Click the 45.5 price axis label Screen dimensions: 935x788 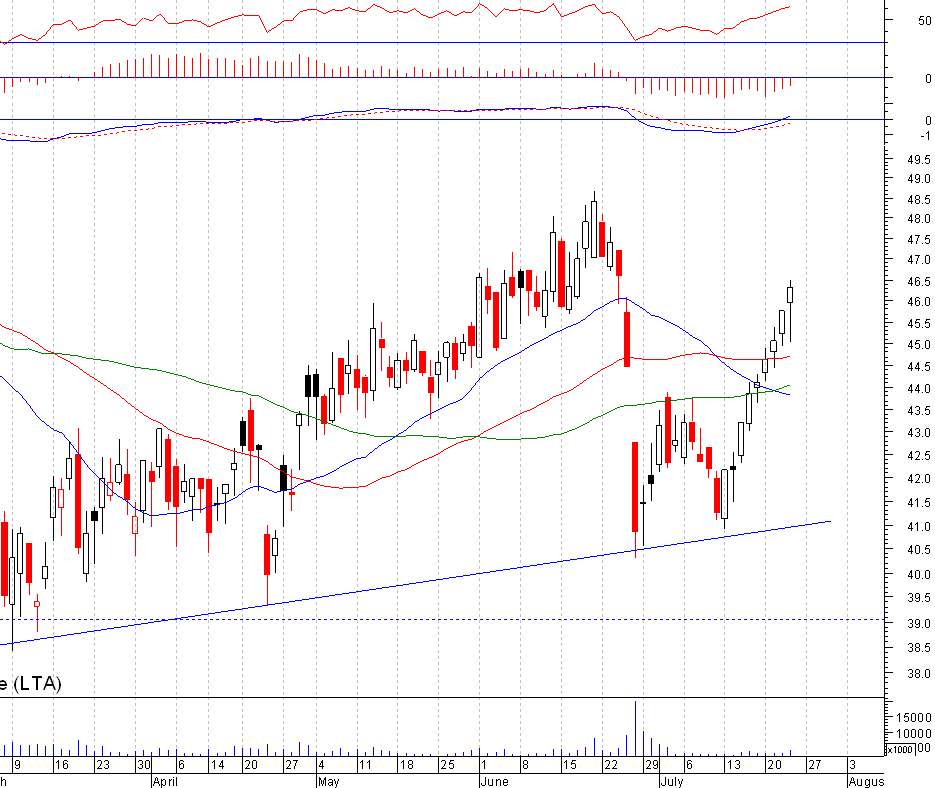coord(918,324)
